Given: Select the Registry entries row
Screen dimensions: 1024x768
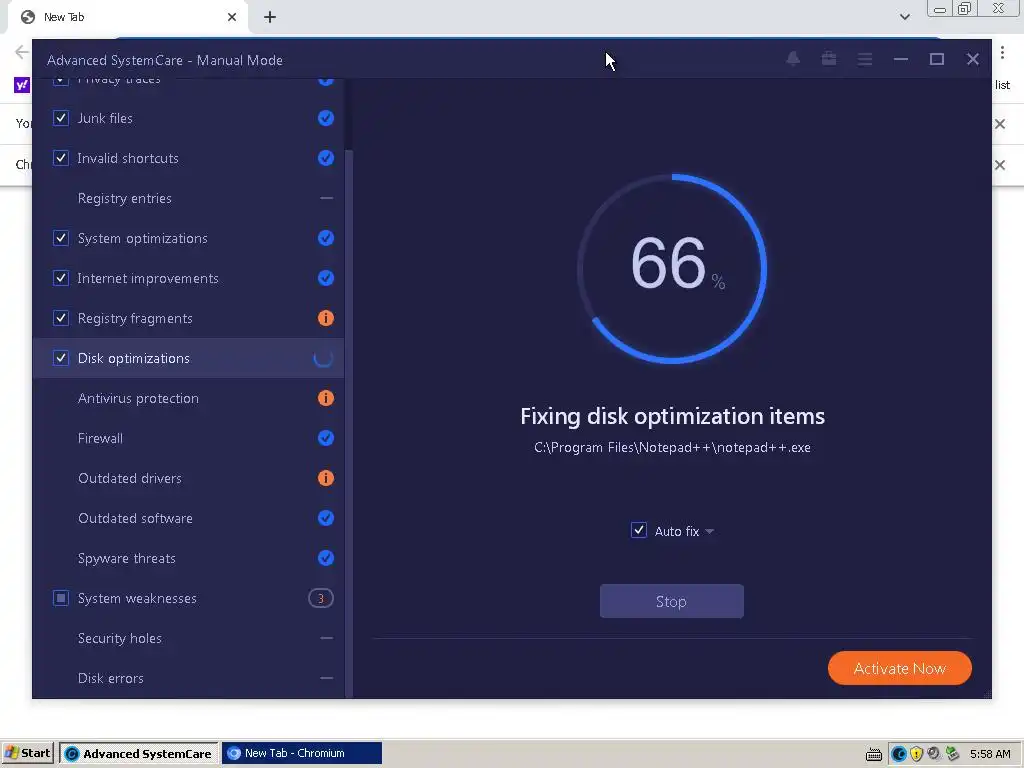Looking at the screenshot, I should [x=189, y=198].
